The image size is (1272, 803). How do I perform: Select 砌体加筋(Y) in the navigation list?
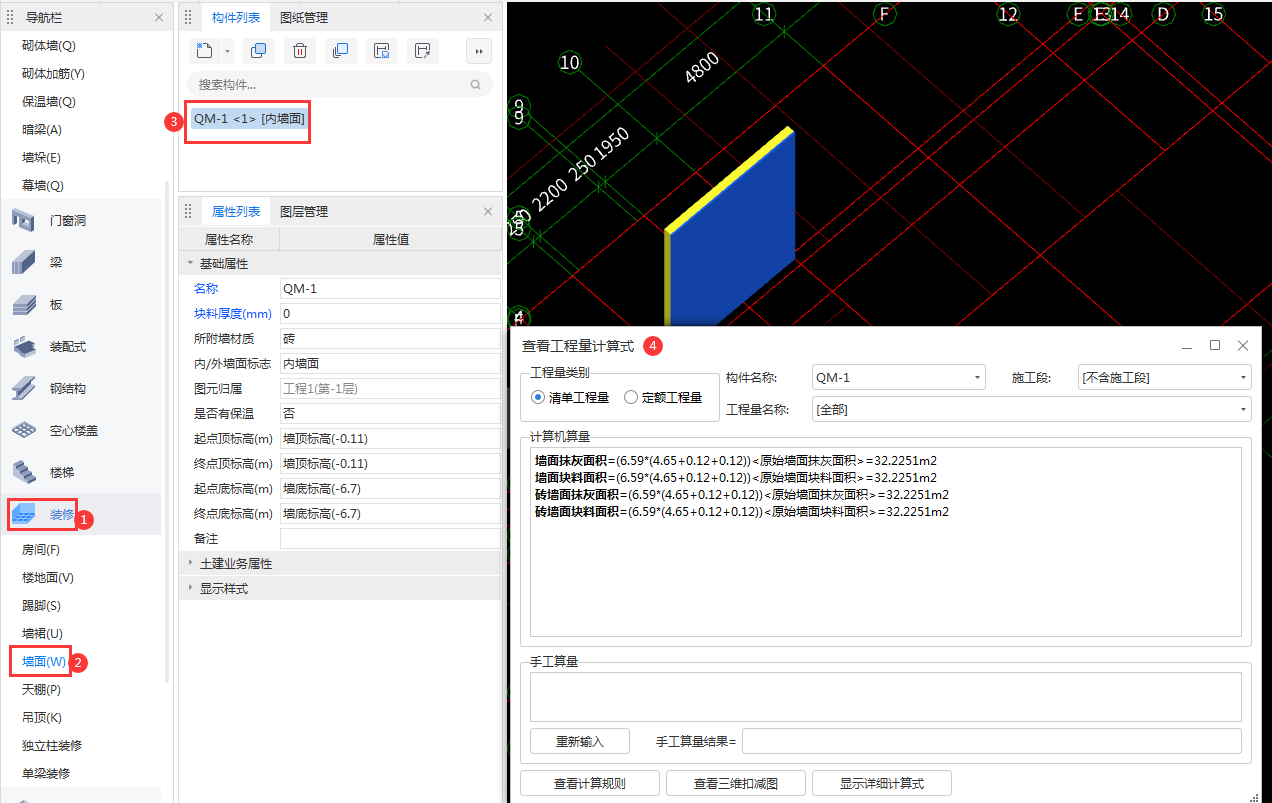pos(53,73)
